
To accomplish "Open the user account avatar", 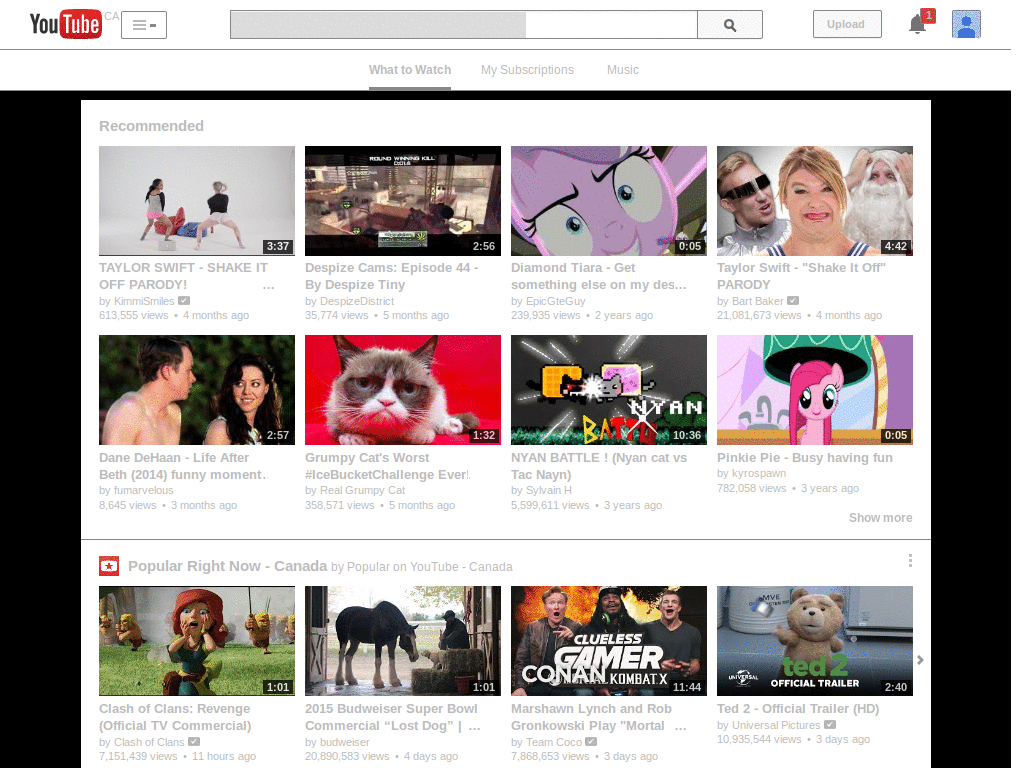I will click(x=966, y=24).
